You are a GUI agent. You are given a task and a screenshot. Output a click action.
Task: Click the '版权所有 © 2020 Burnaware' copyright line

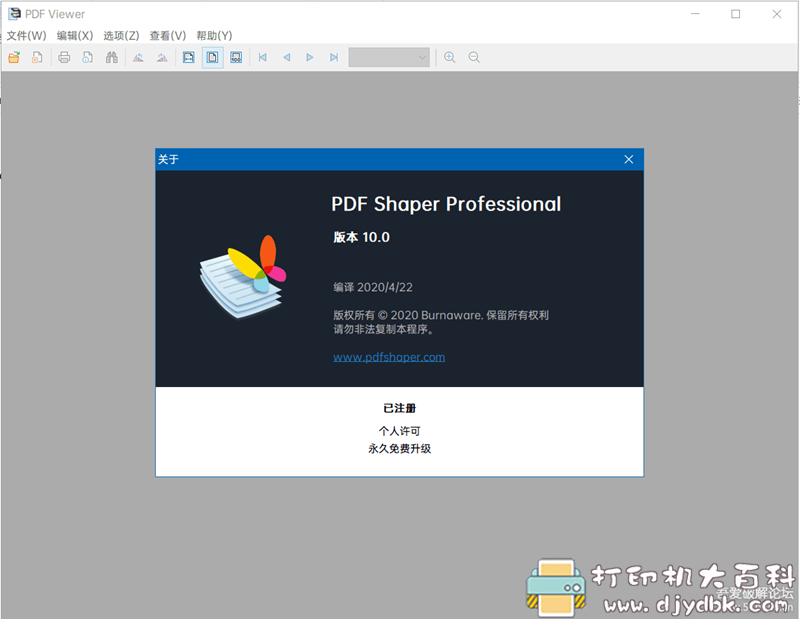click(x=441, y=315)
